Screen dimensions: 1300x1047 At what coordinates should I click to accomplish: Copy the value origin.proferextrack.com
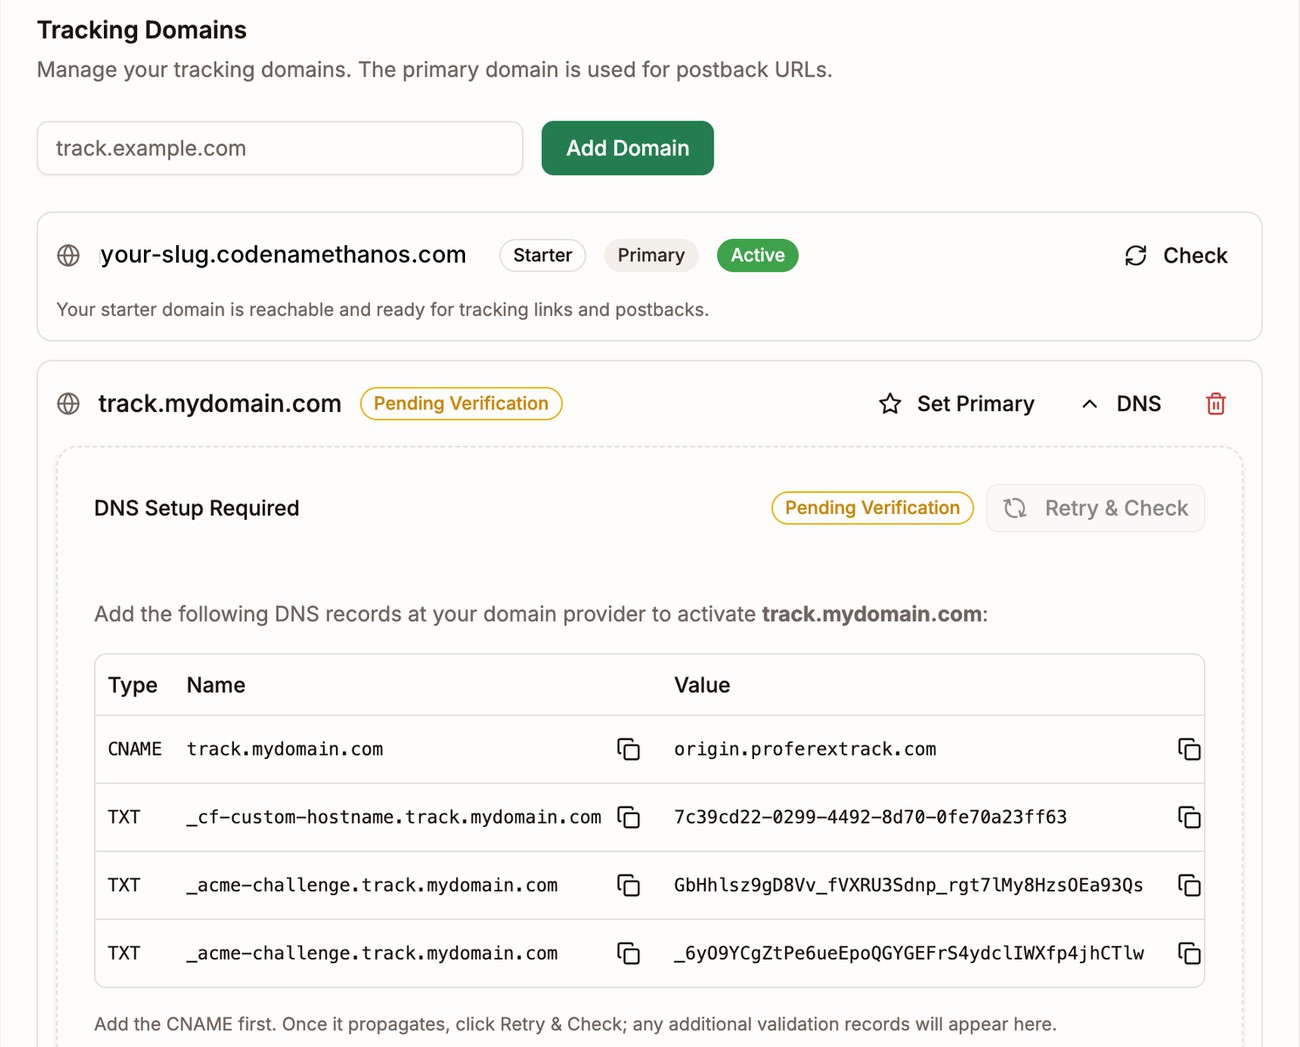tap(1189, 749)
